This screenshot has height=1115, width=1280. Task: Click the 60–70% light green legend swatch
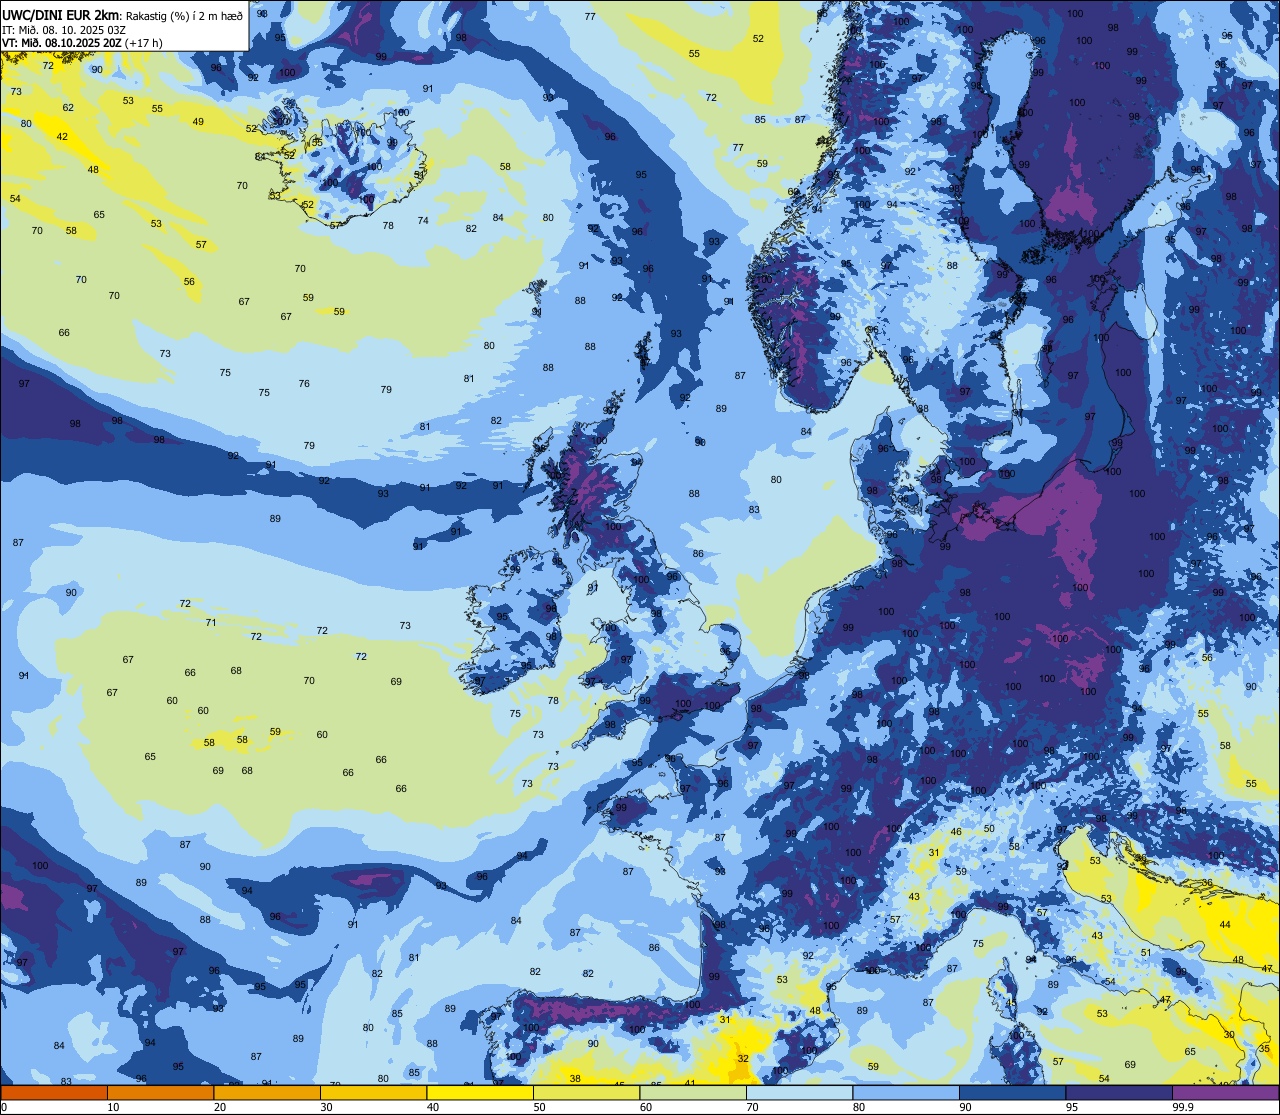tap(693, 1092)
